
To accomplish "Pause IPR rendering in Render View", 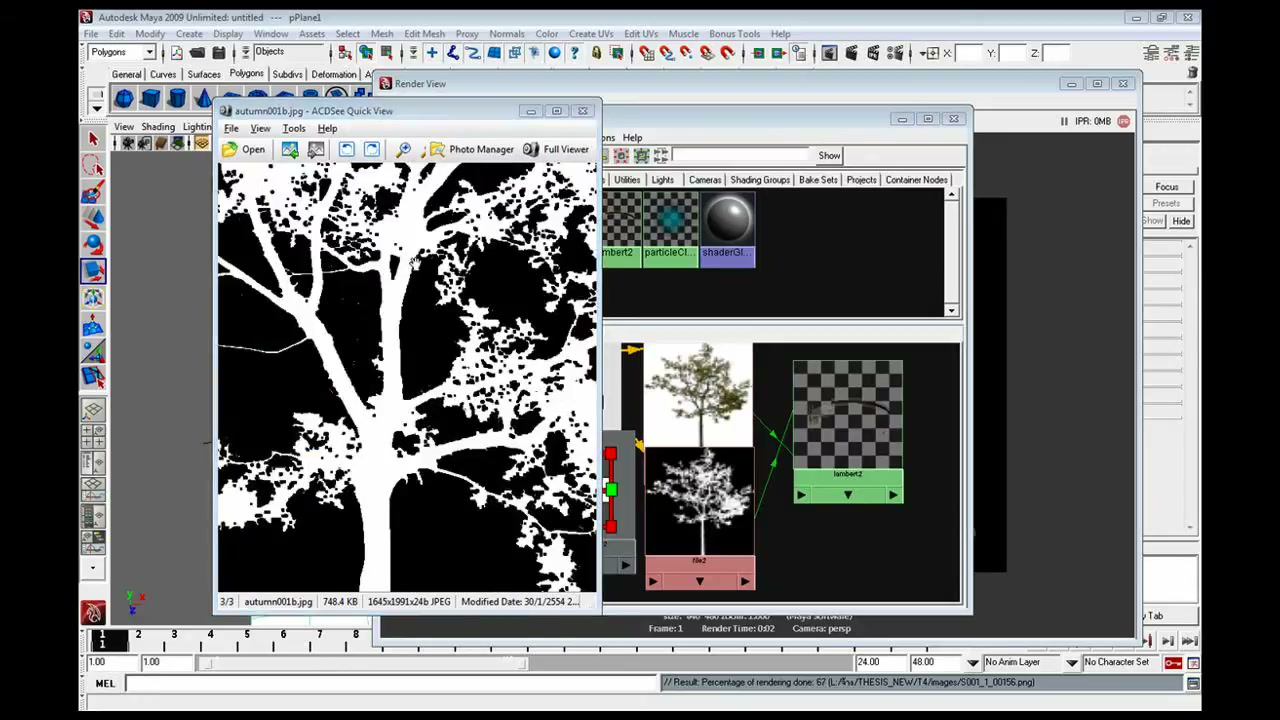I will (x=1064, y=121).
